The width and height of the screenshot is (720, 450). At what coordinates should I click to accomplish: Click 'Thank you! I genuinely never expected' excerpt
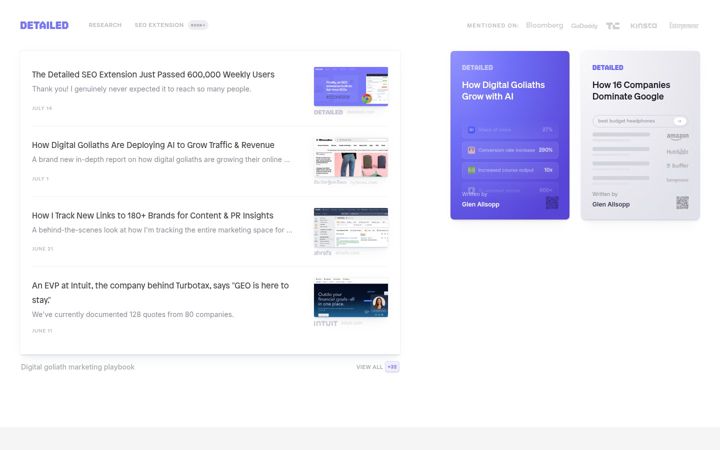pos(141,89)
